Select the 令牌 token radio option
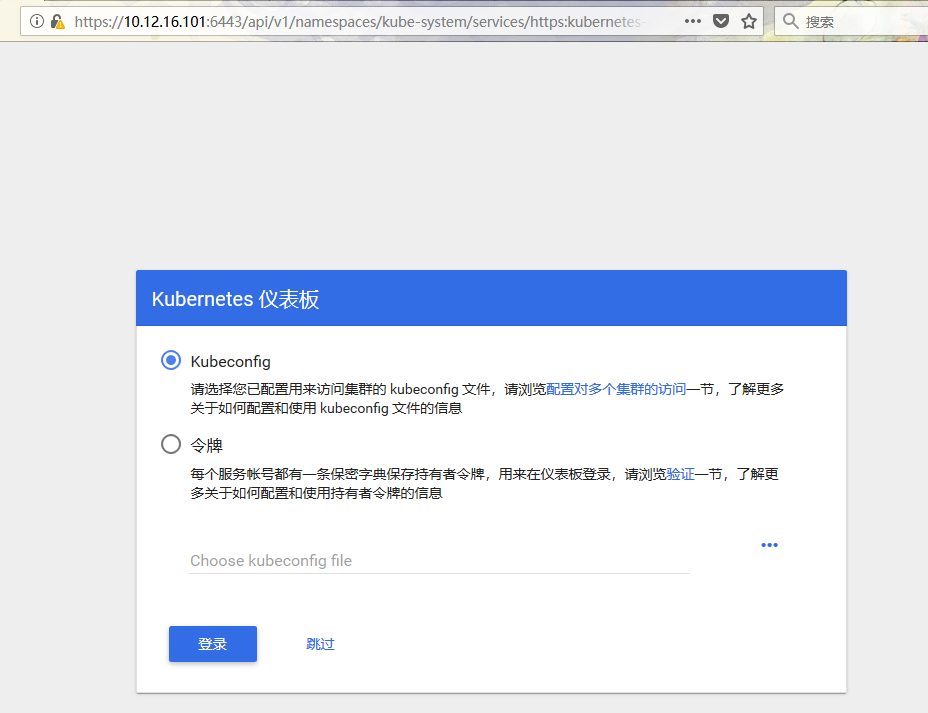This screenshot has height=713, width=928. point(171,444)
